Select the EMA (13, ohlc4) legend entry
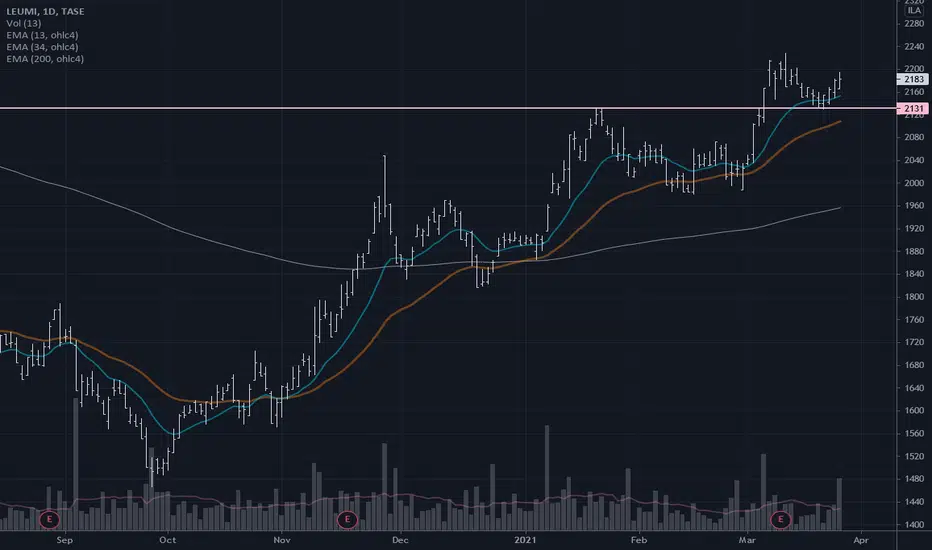This screenshot has height=550, width=932. click(x=42, y=35)
